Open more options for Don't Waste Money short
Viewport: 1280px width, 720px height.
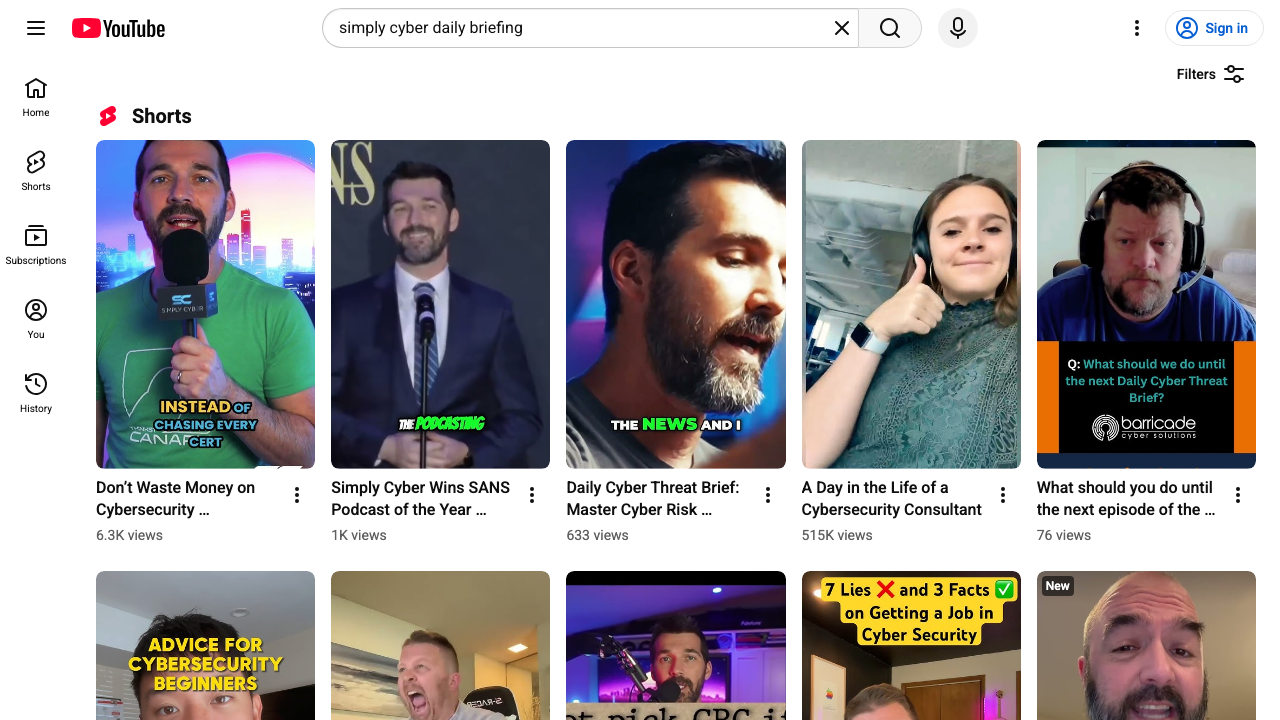(297, 495)
